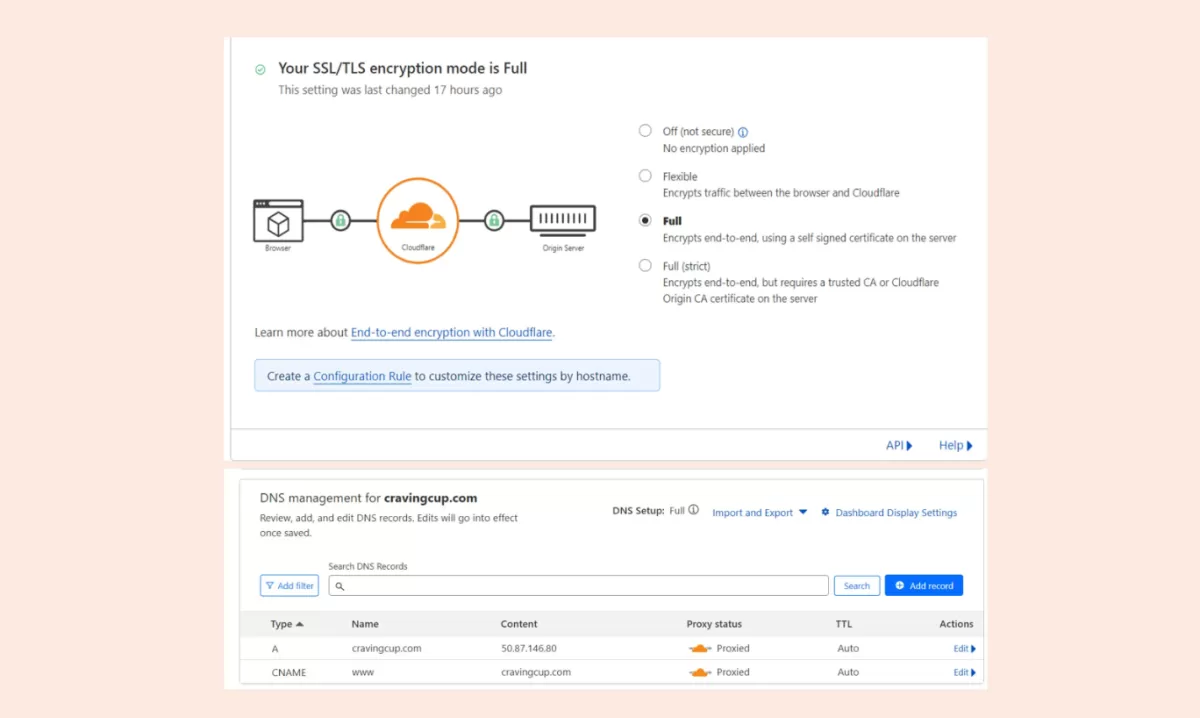Click the magnifier icon in search field
The image size is (1200, 718).
[x=340, y=587]
